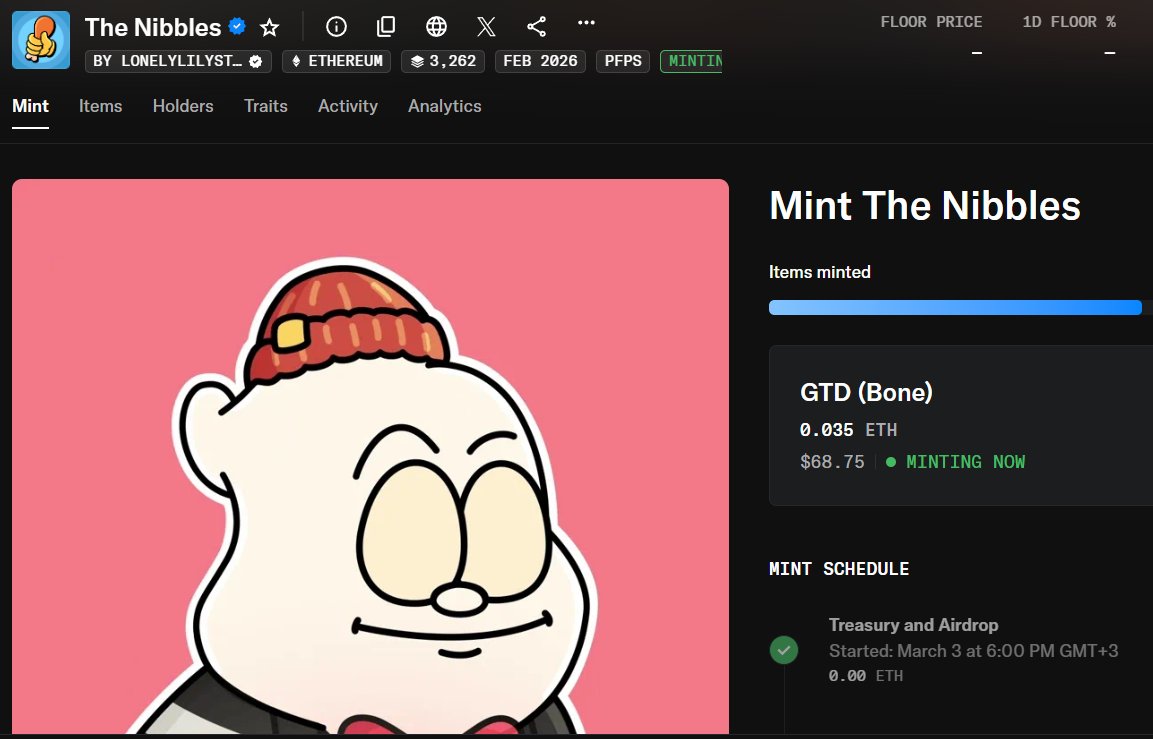
Task: Click the Items minted label
Action: click(x=820, y=272)
